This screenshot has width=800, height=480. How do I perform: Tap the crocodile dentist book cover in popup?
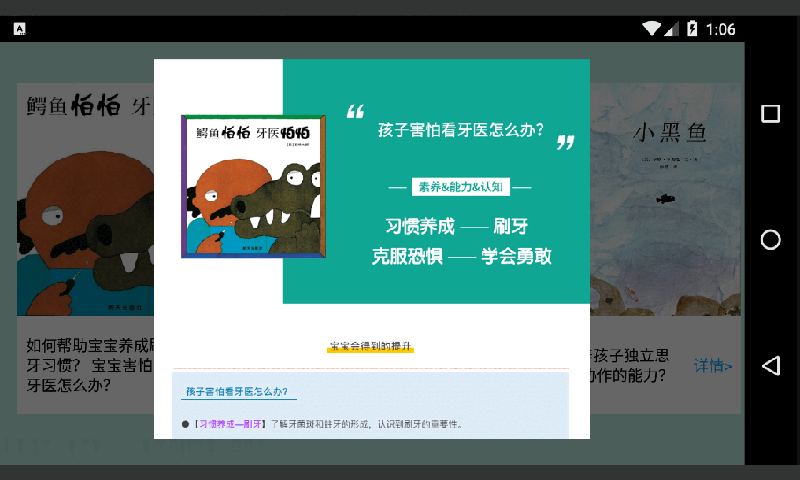(255, 187)
